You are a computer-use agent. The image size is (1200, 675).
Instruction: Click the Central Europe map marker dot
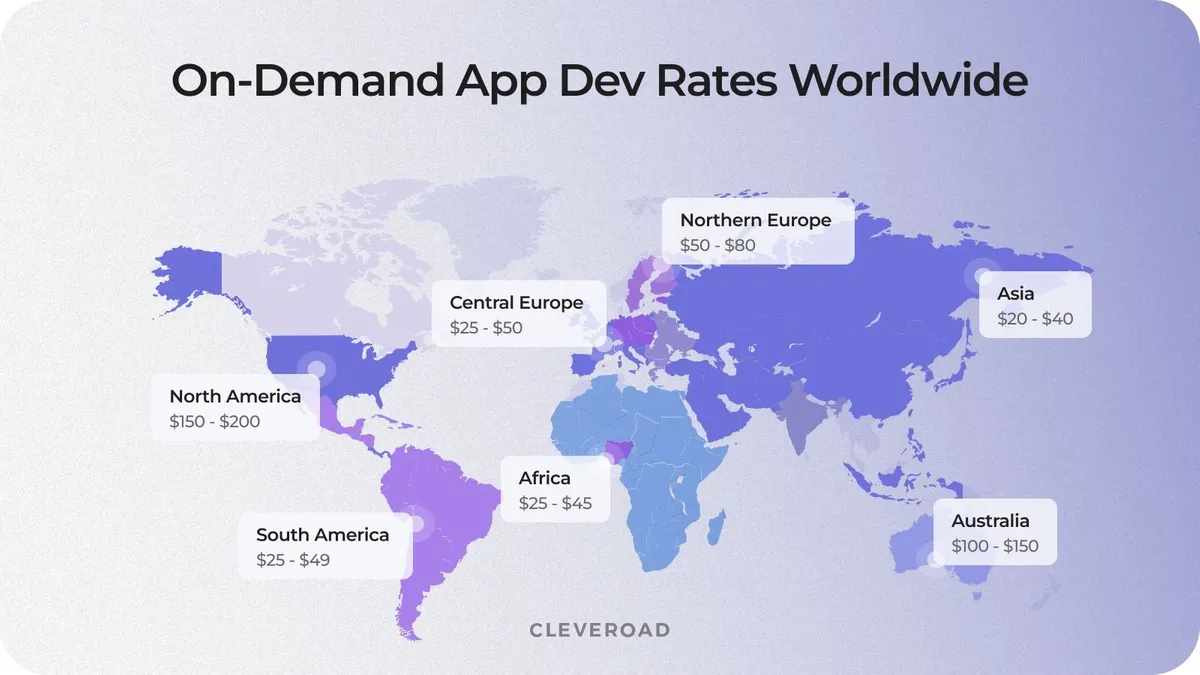(604, 341)
